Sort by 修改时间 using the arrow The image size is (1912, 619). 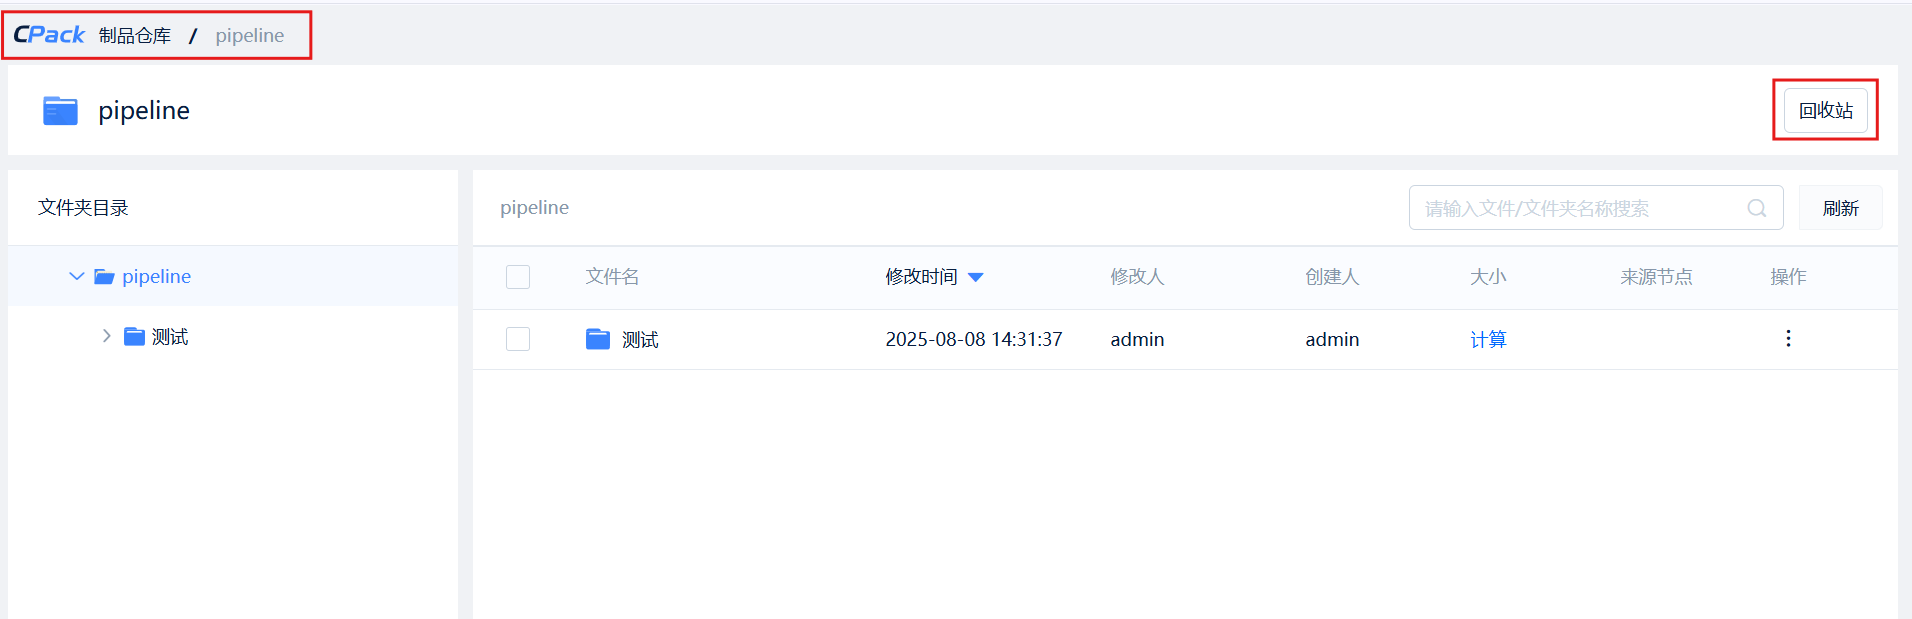pos(976,277)
